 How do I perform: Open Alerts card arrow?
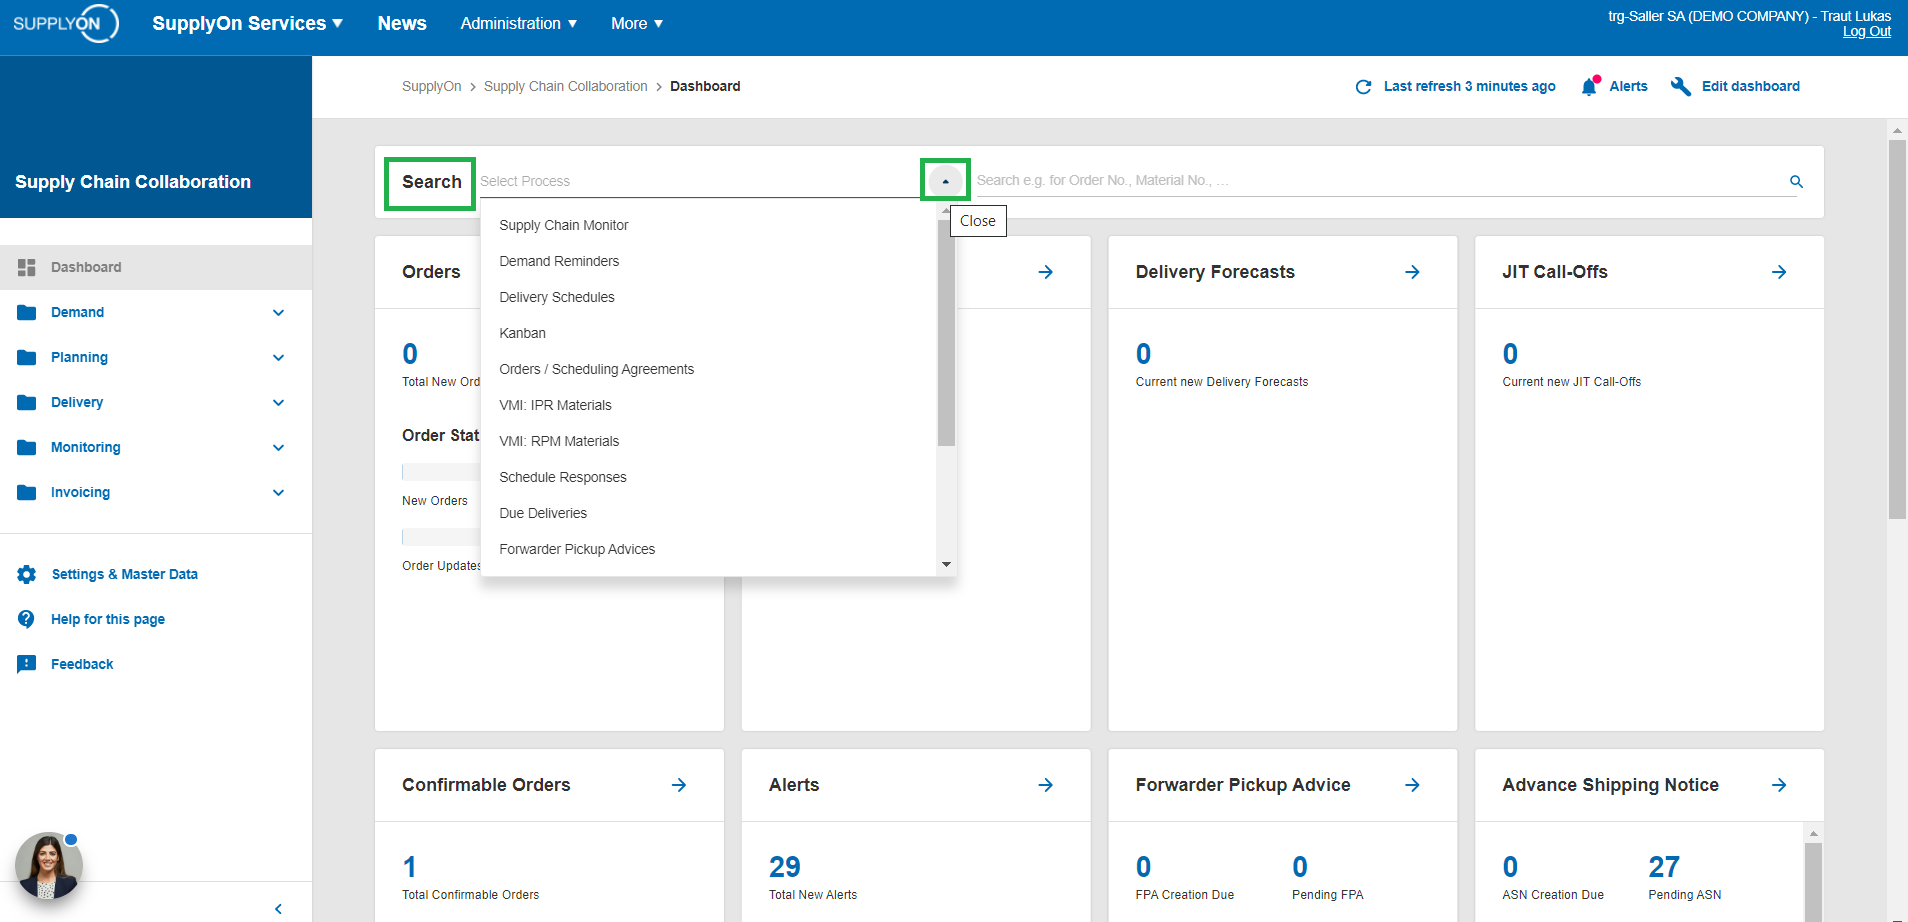pyautogui.click(x=1046, y=785)
